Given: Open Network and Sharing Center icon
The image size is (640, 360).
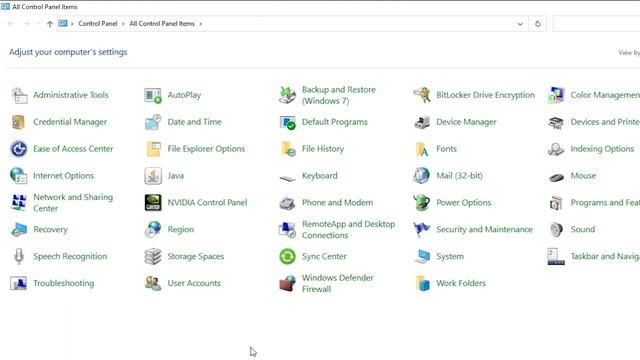Looking at the screenshot, I should tap(19, 203).
